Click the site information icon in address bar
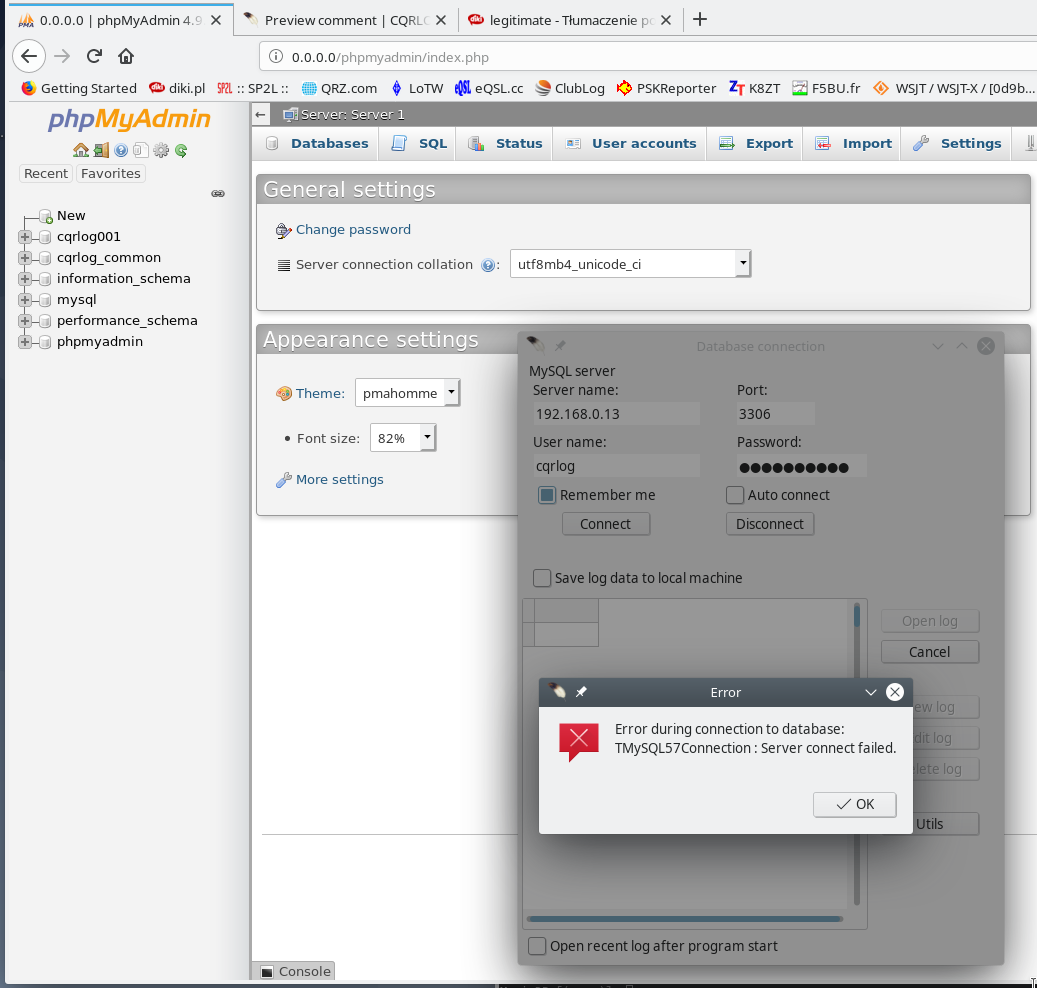1037x988 pixels. pyautogui.click(x=276, y=57)
